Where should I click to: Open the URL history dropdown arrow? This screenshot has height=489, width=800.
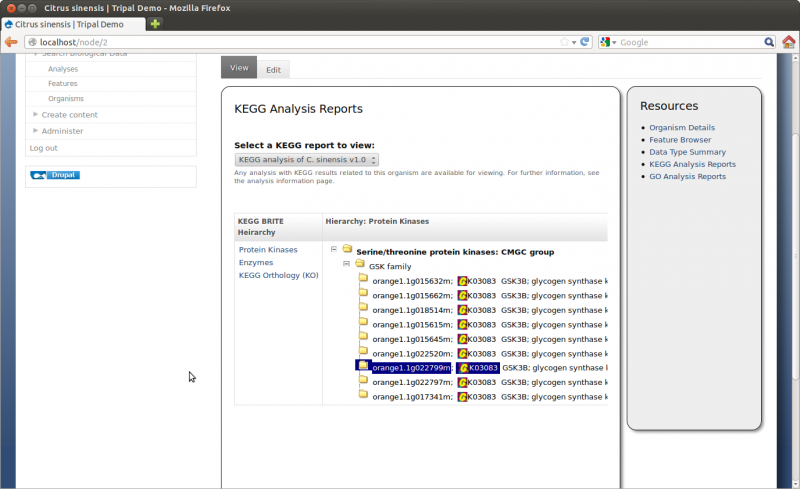pos(574,42)
